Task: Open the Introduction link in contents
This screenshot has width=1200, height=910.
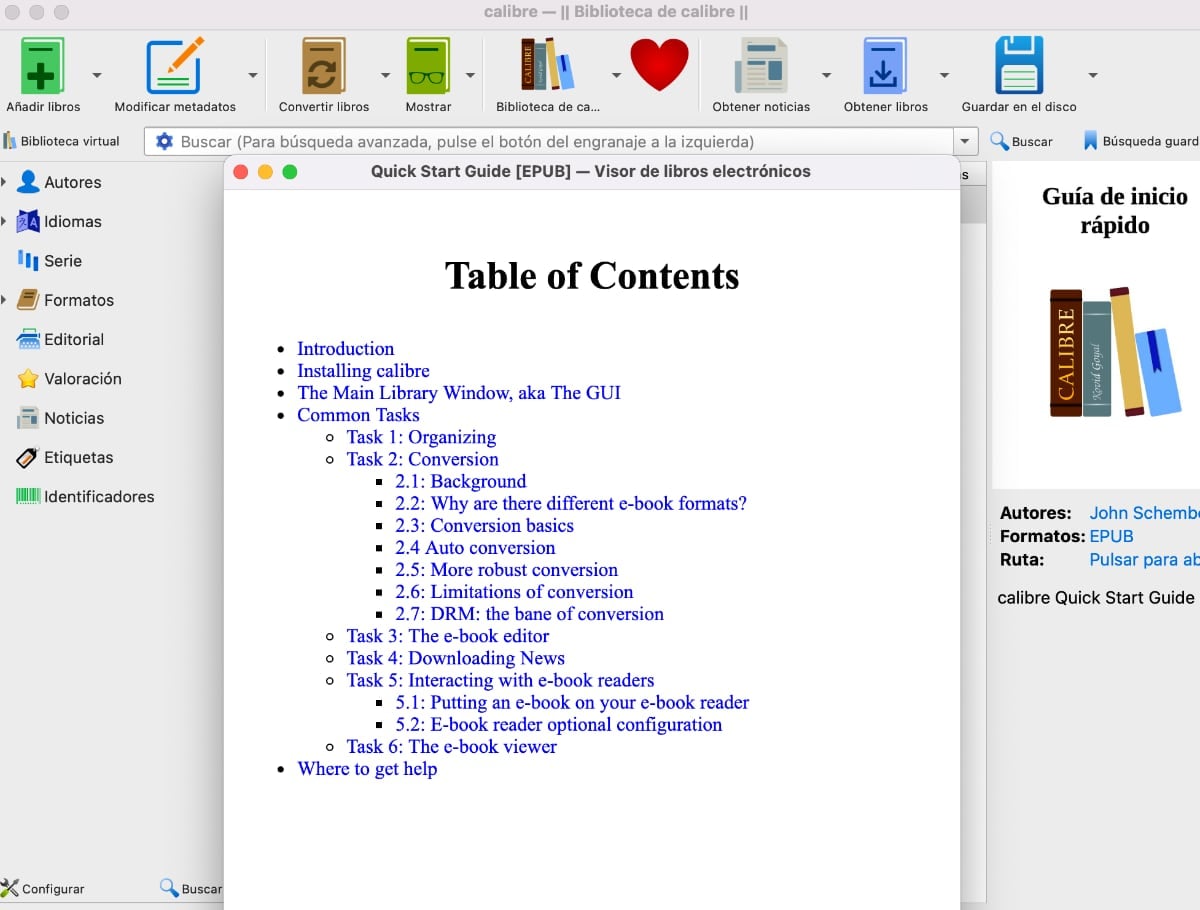Action: click(x=345, y=349)
